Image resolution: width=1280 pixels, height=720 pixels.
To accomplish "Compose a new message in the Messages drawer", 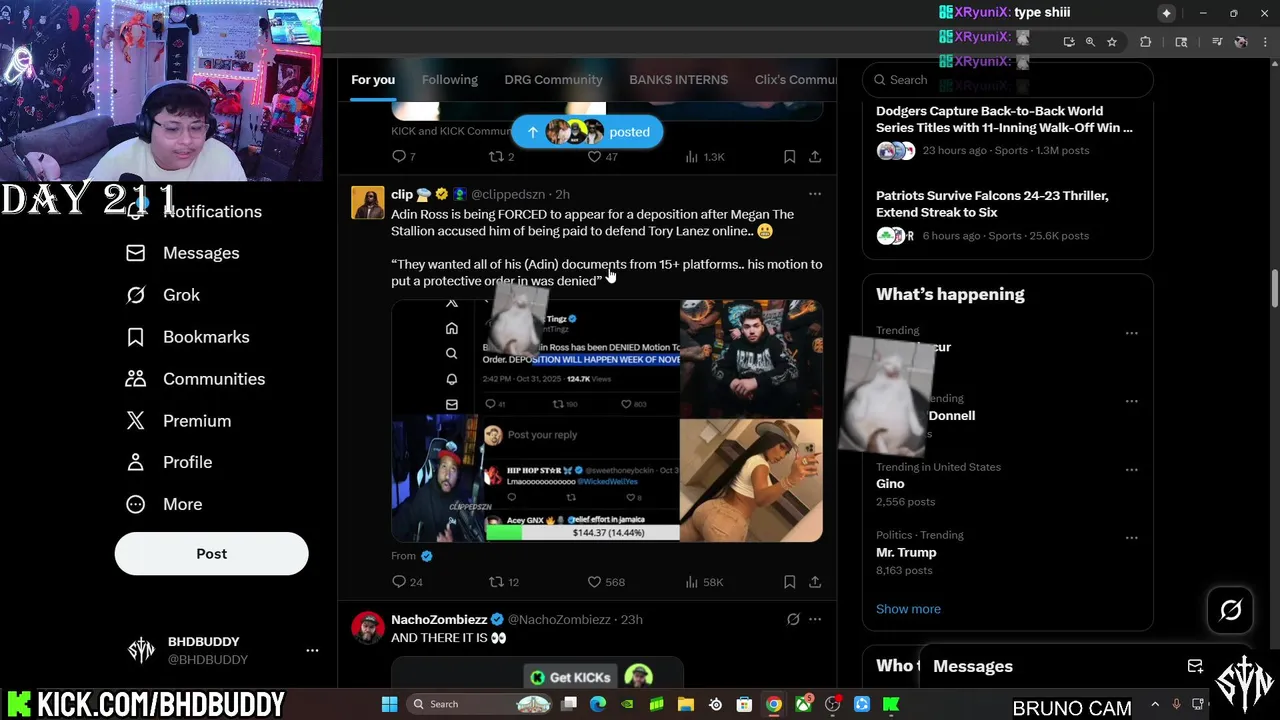I will coord(1195,666).
